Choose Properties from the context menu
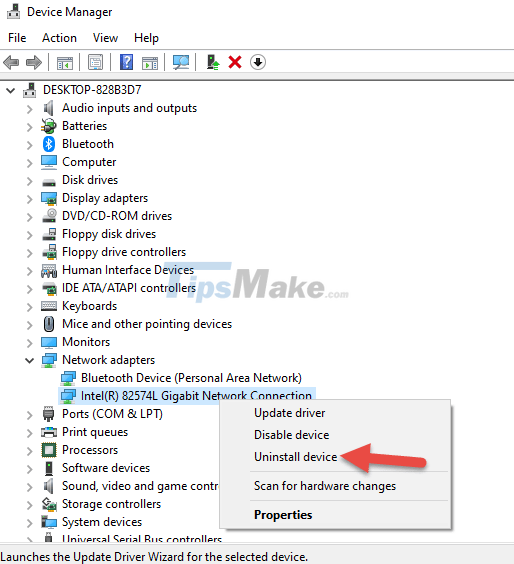Screen dimensions: 514x564 pyautogui.click(x=335, y=515)
